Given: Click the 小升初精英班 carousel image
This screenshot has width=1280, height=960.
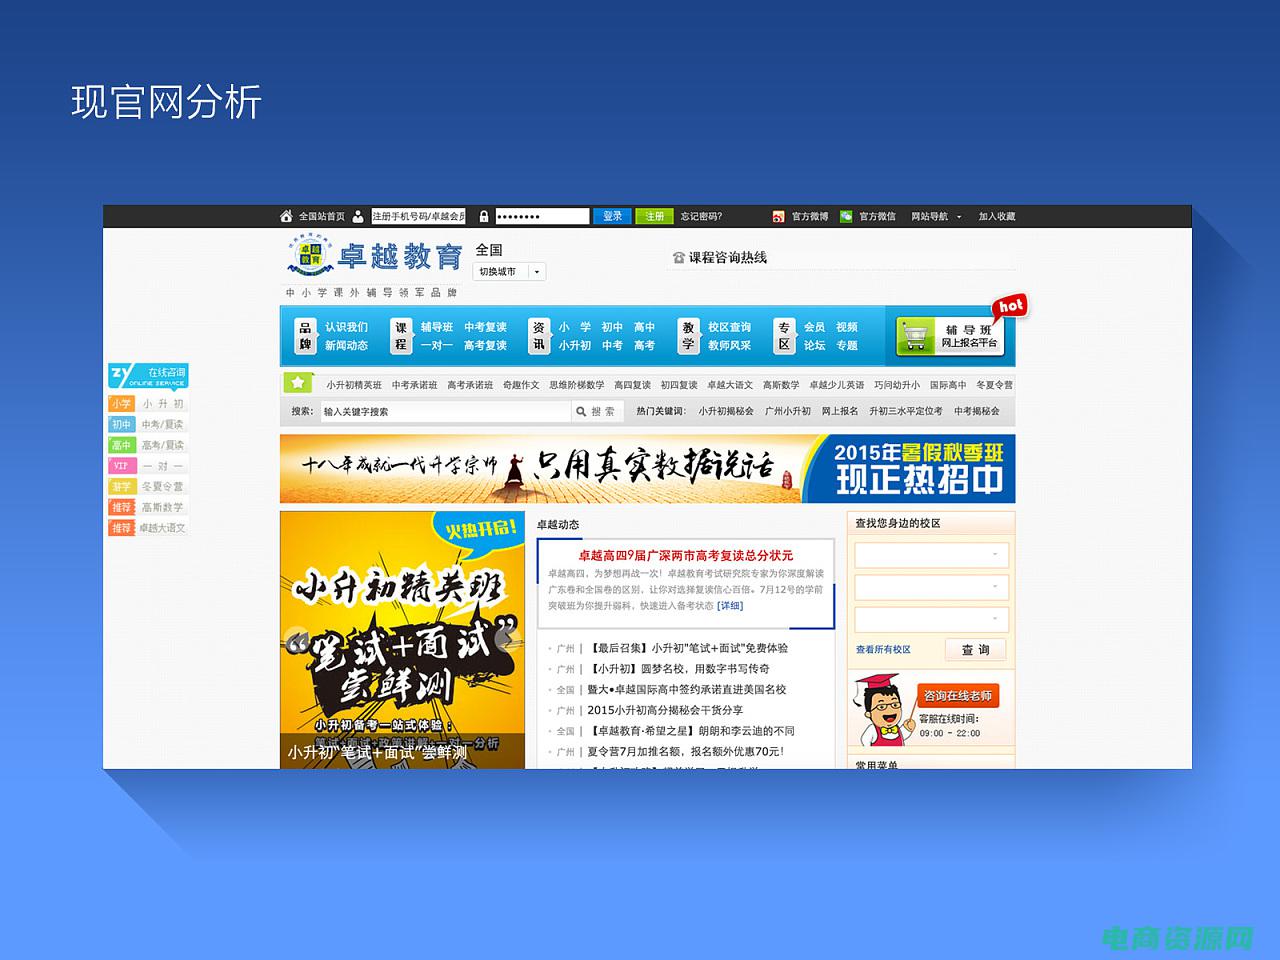Looking at the screenshot, I should [x=402, y=640].
